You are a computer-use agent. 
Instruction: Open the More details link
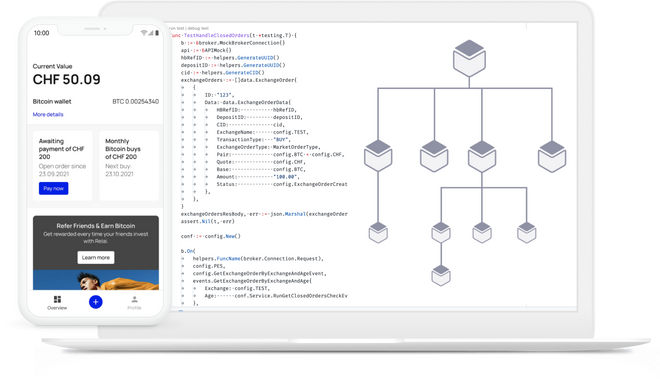click(48, 114)
